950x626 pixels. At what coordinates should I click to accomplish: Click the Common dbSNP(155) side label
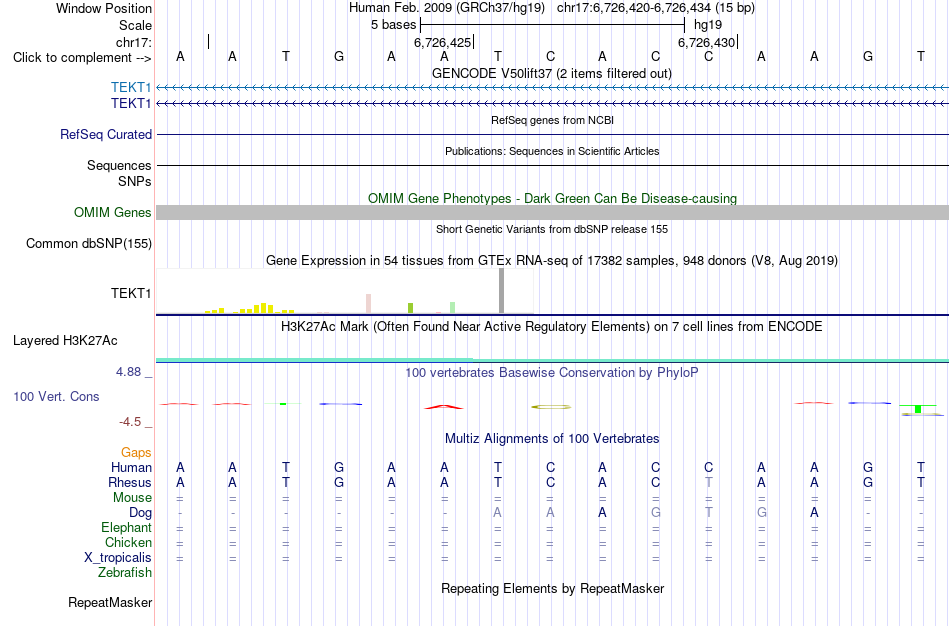(88, 244)
